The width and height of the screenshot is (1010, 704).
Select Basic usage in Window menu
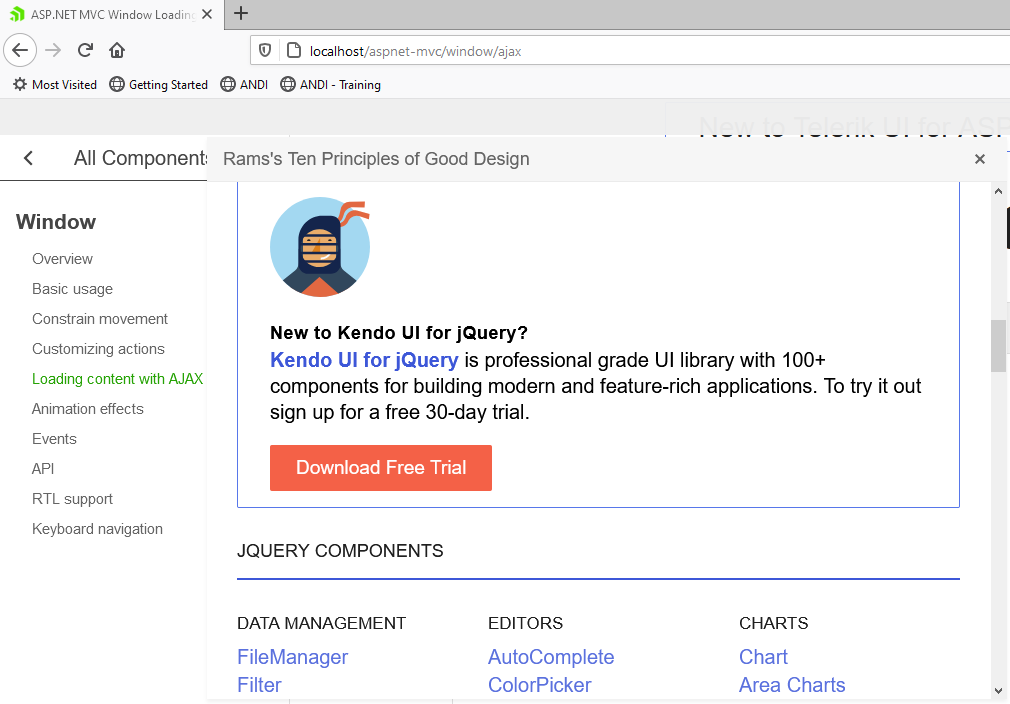tap(72, 289)
